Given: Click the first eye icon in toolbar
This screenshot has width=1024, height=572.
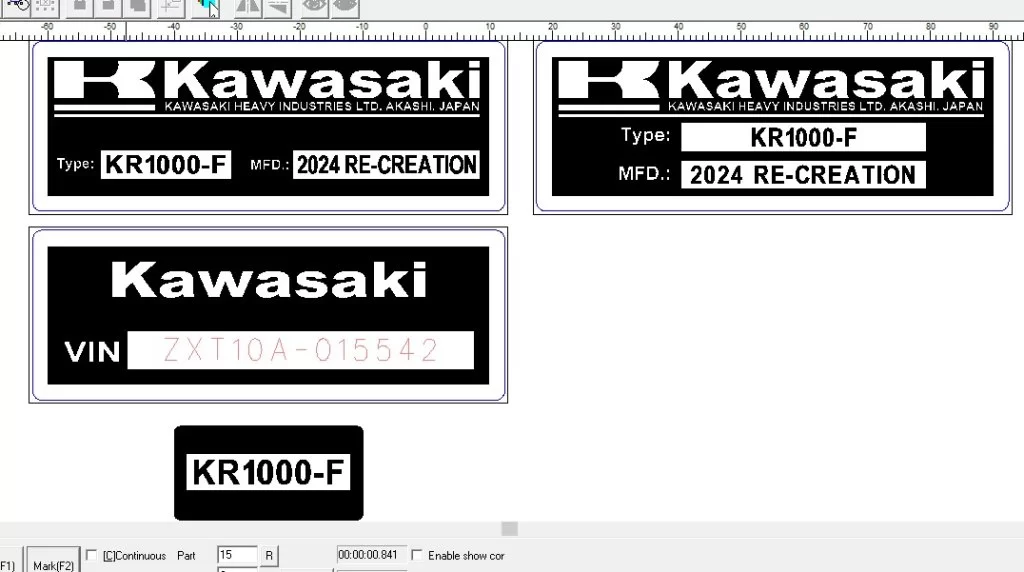Looking at the screenshot, I should coord(315,7).
